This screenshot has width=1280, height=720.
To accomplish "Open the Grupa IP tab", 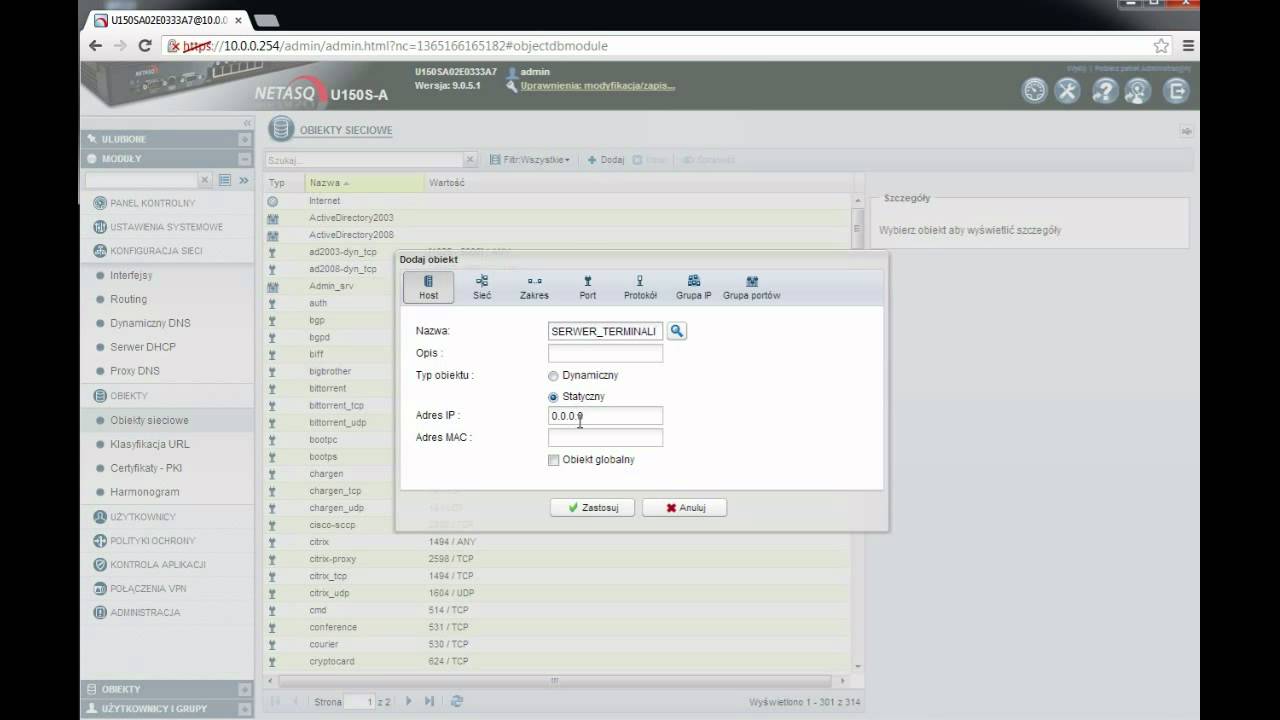I will click(x=694, y=287).
